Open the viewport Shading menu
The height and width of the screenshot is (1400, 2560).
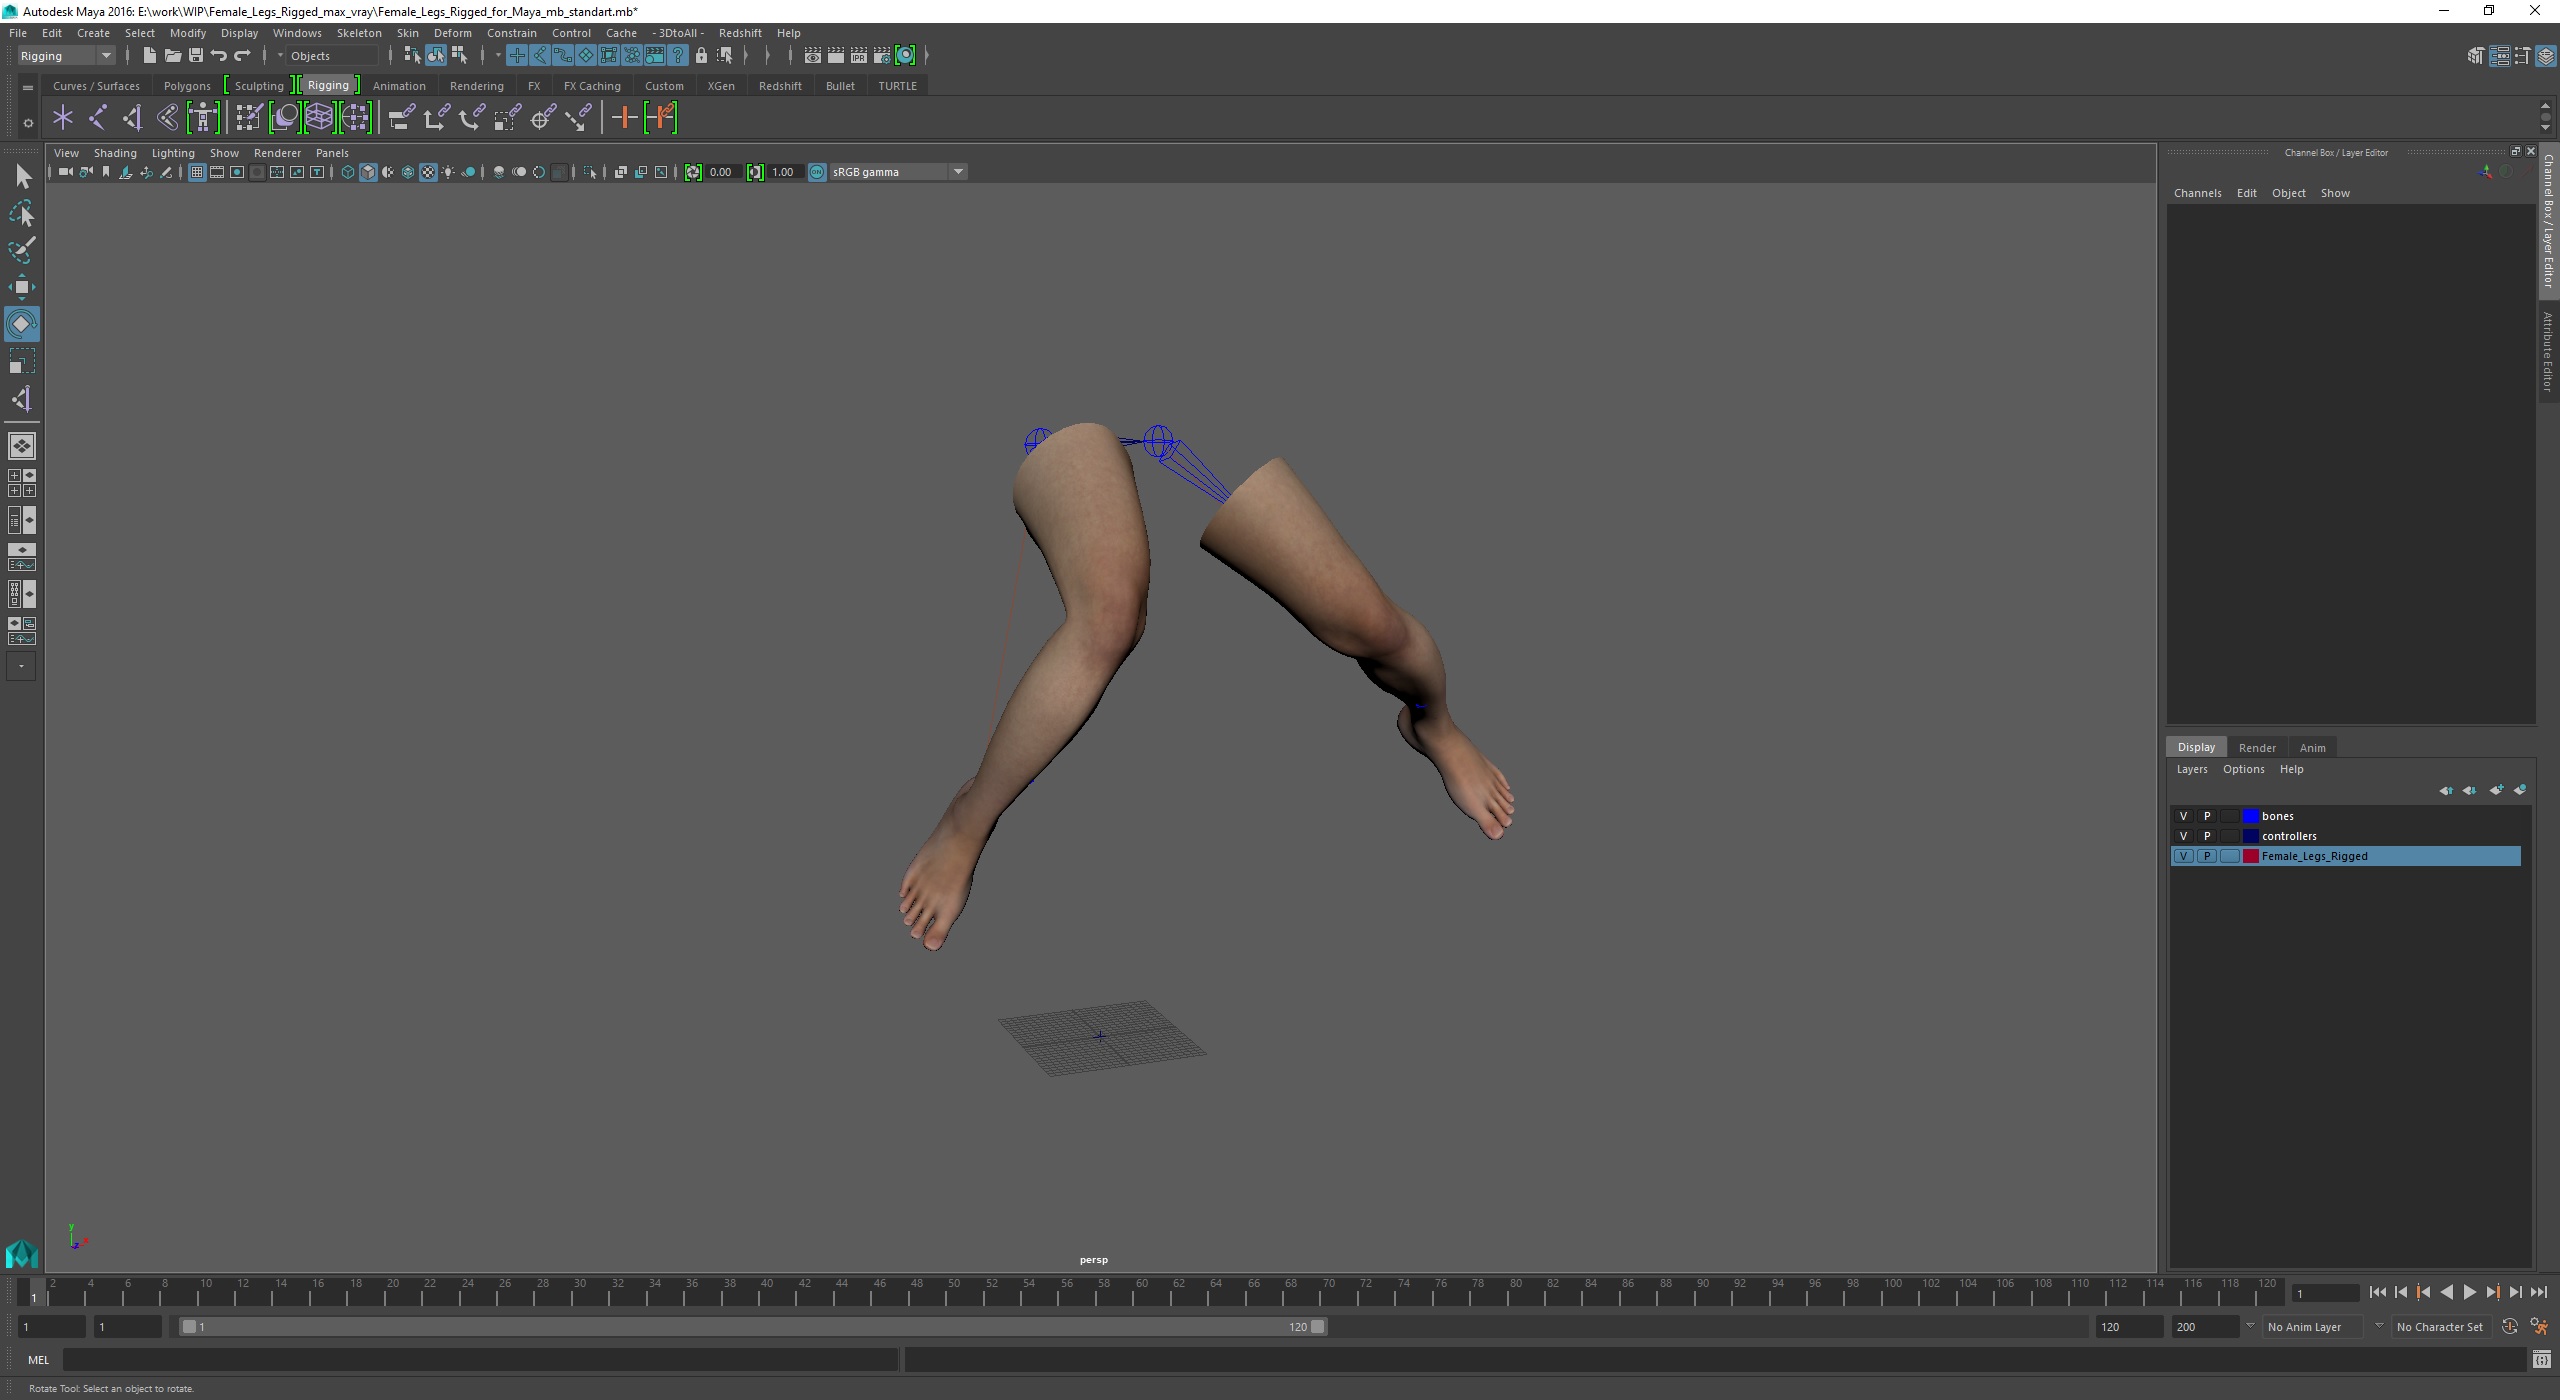[115, 153]
